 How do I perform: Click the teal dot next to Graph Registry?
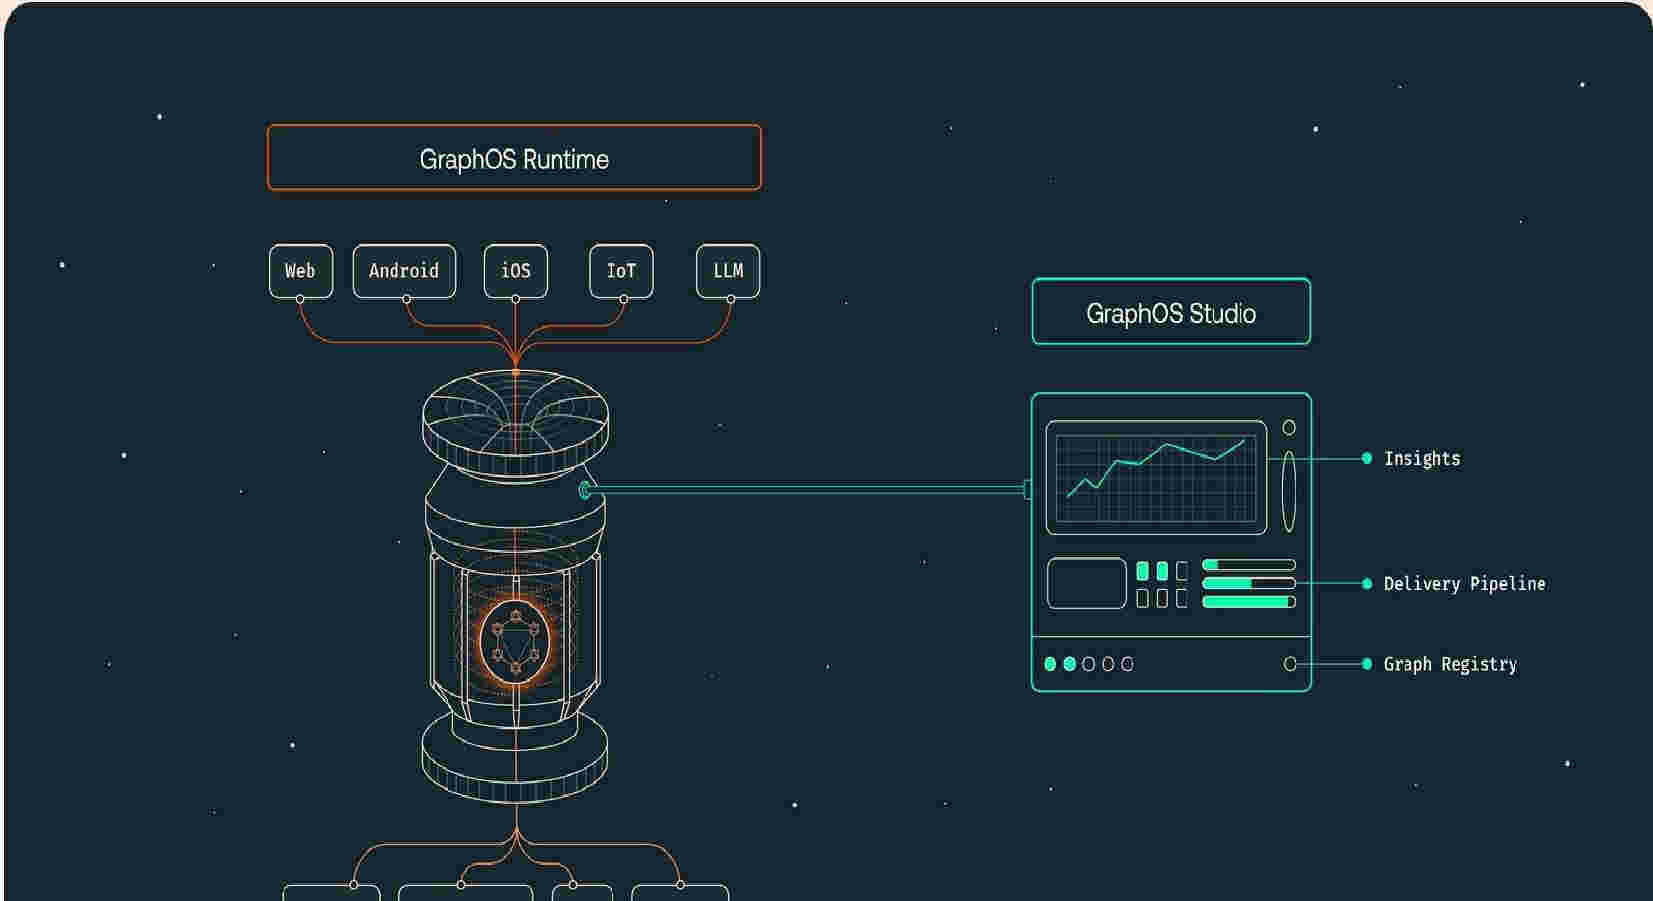click(1367, 664)
